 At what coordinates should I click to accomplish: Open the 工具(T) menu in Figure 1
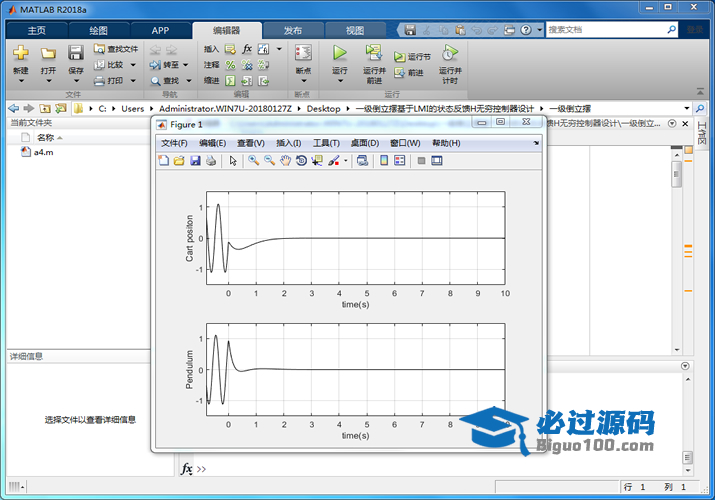pos(326,143)
